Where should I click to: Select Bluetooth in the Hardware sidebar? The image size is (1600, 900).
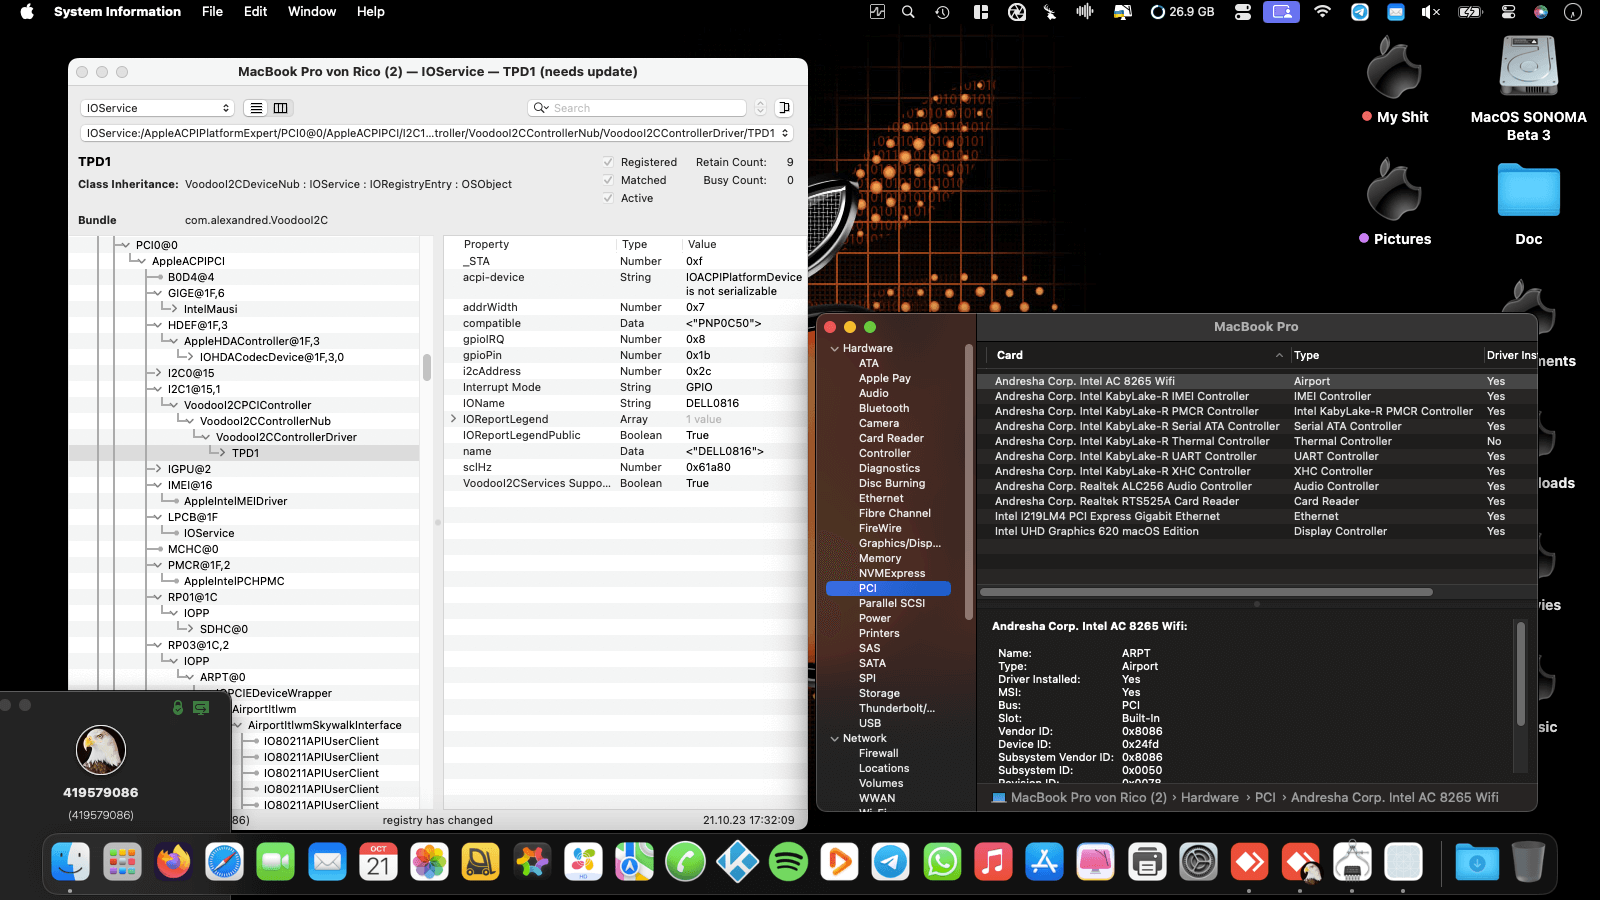click(884, 409)
